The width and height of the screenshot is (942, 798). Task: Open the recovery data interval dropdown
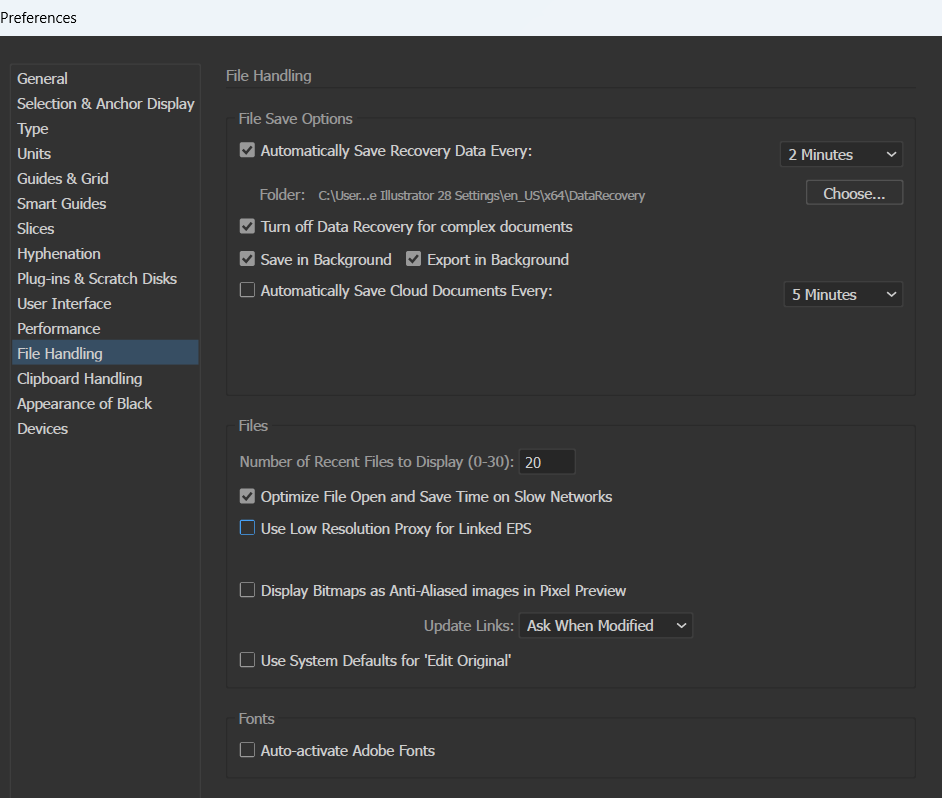point(841,154)
